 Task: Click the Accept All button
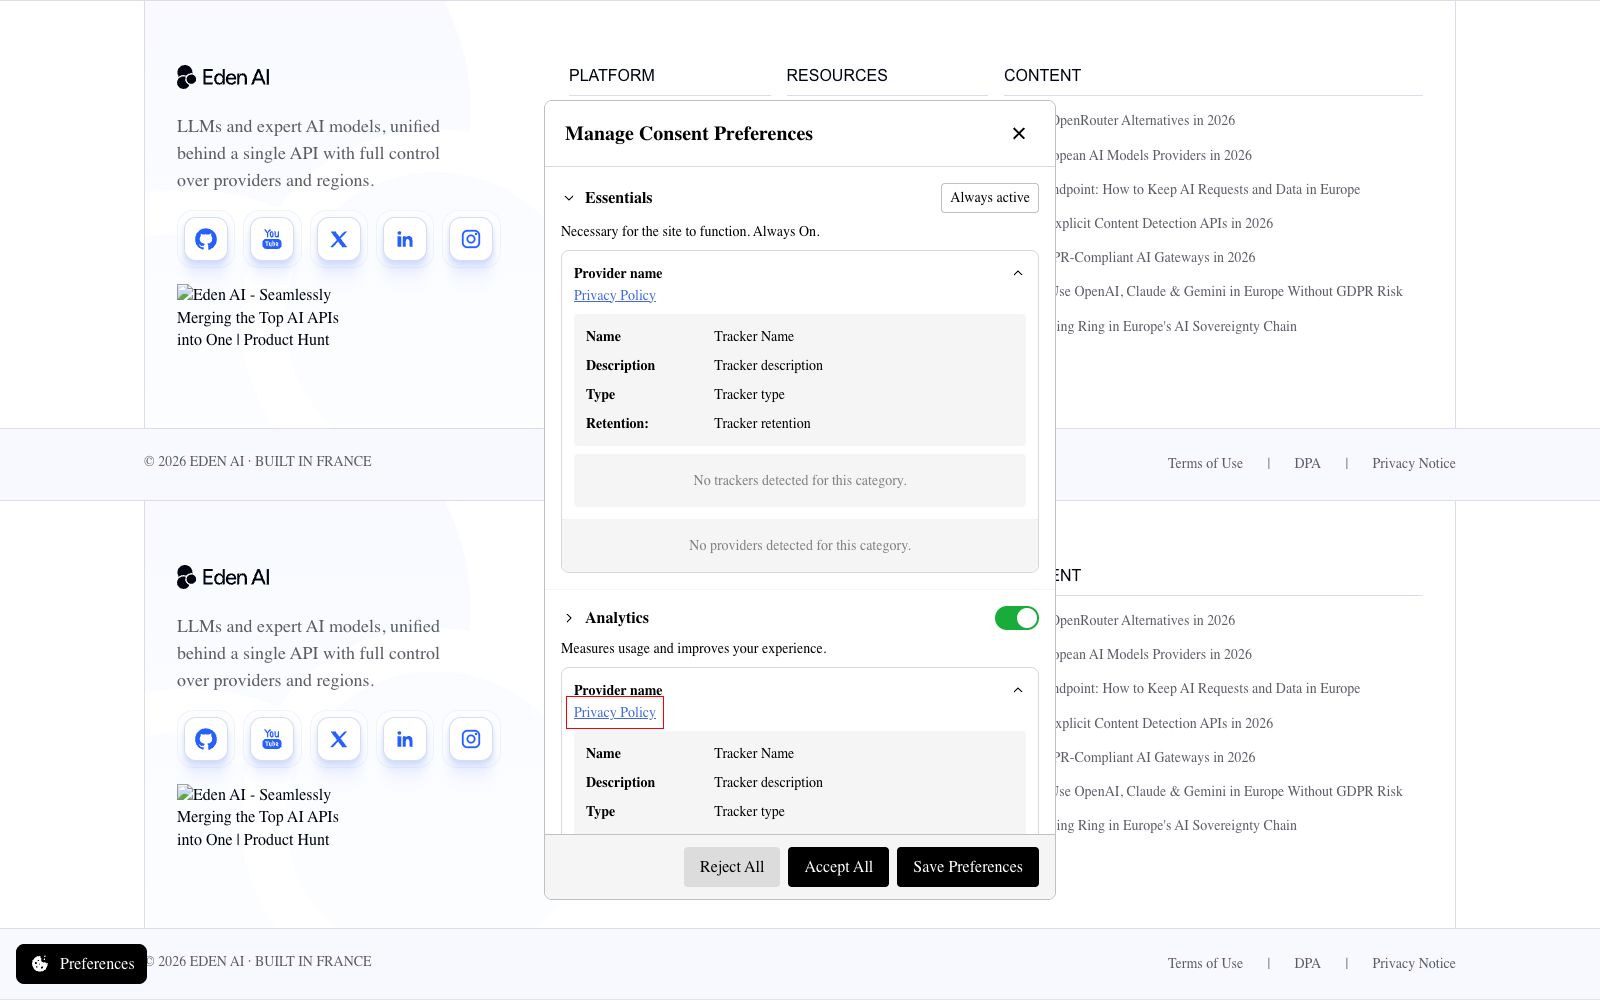838,867
